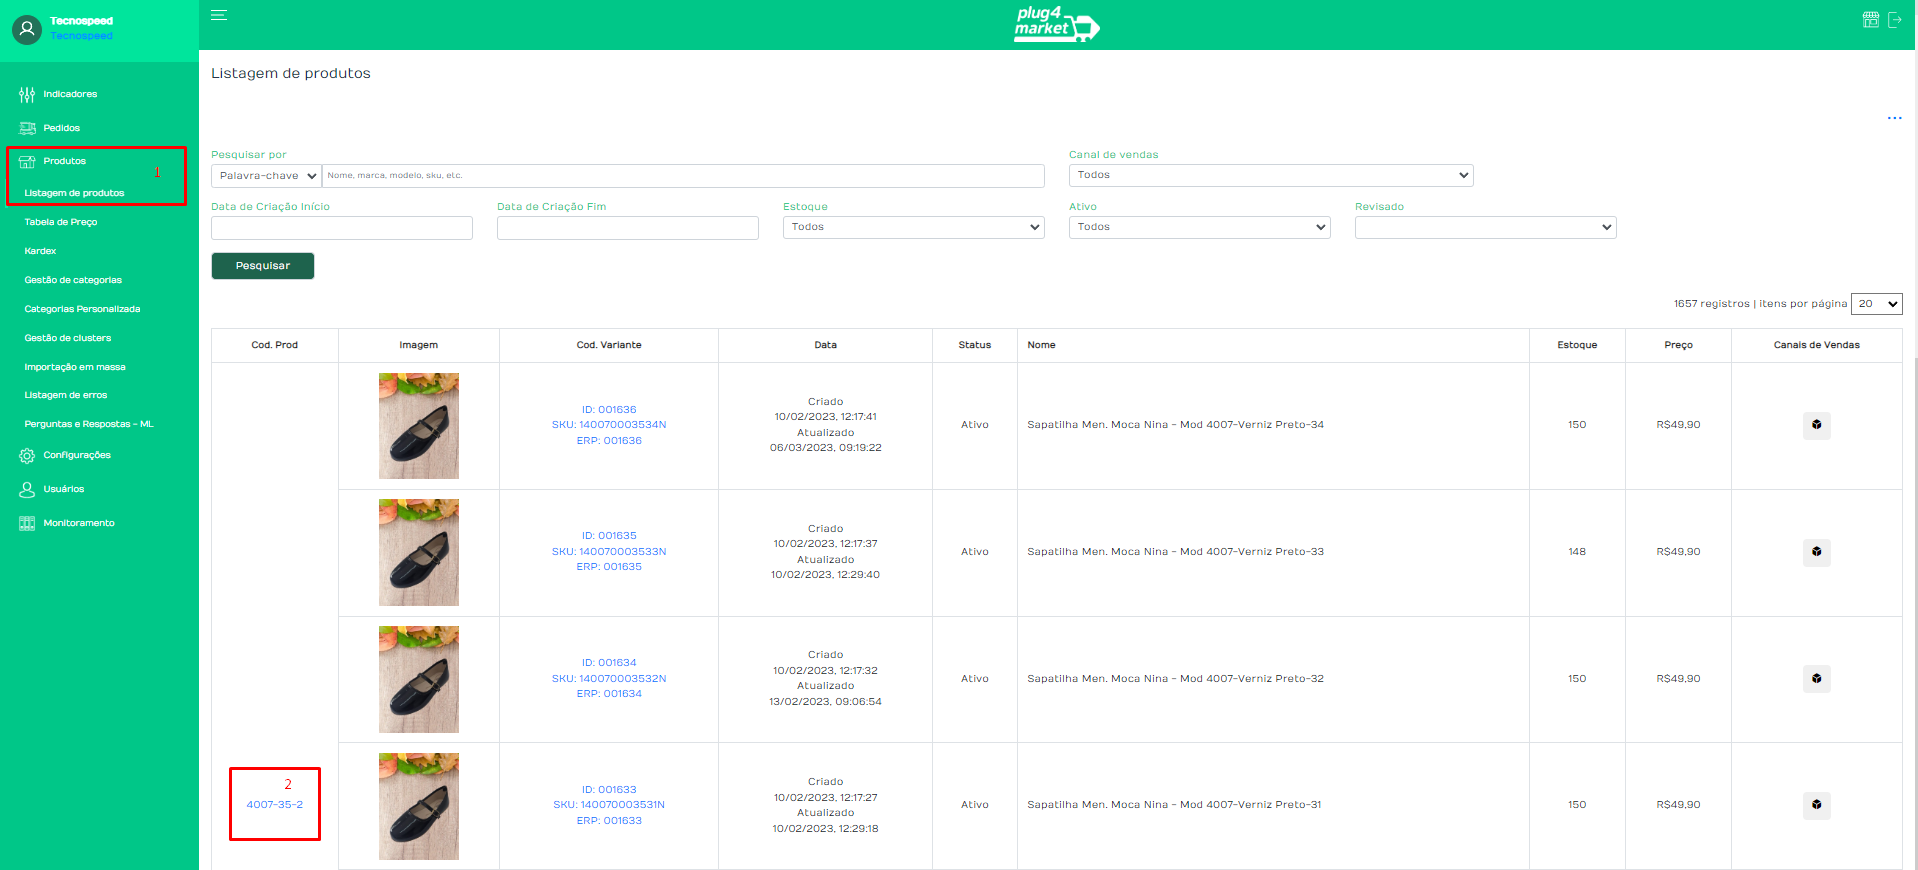Open Tabela de Preço submenu
The image size is (1918, 870).
60,222
